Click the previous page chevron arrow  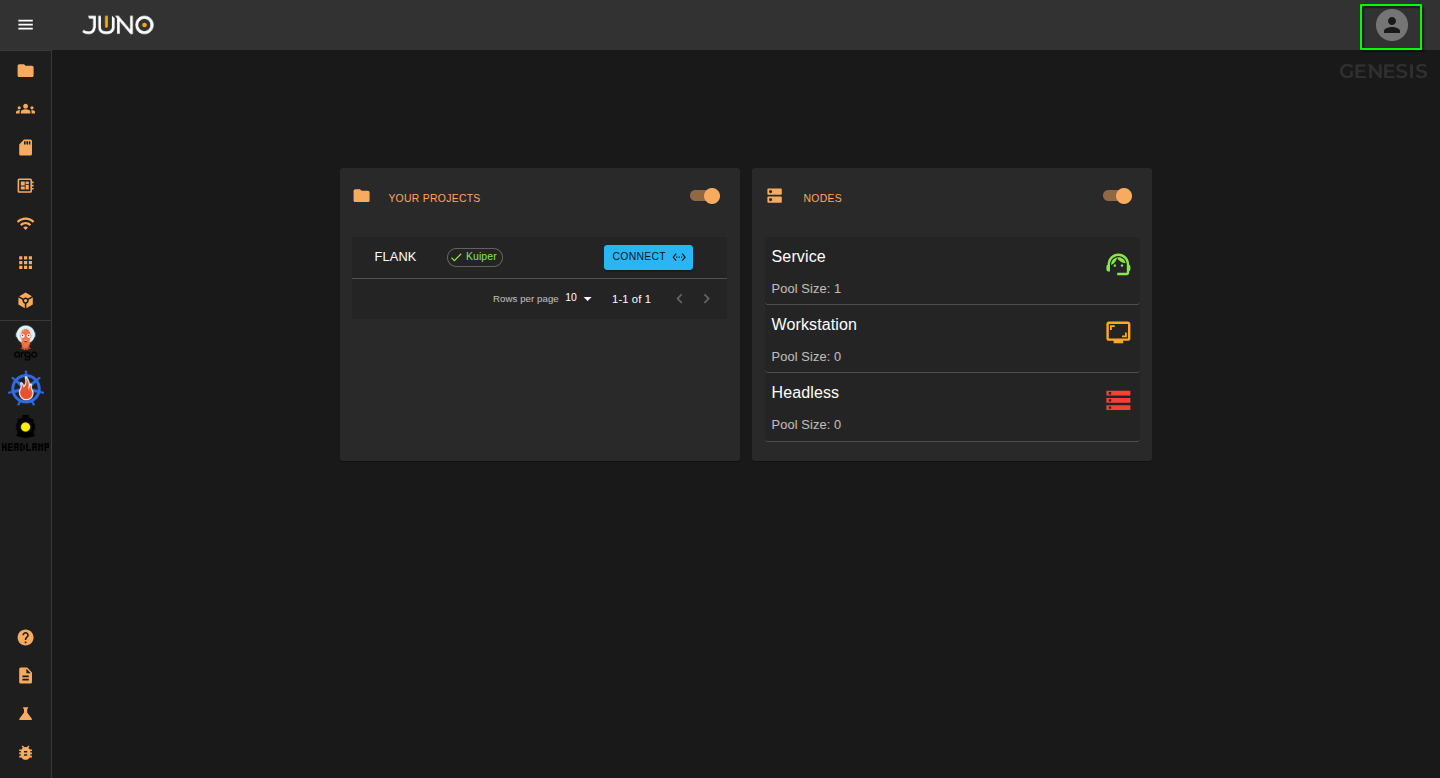coord(680,298)
